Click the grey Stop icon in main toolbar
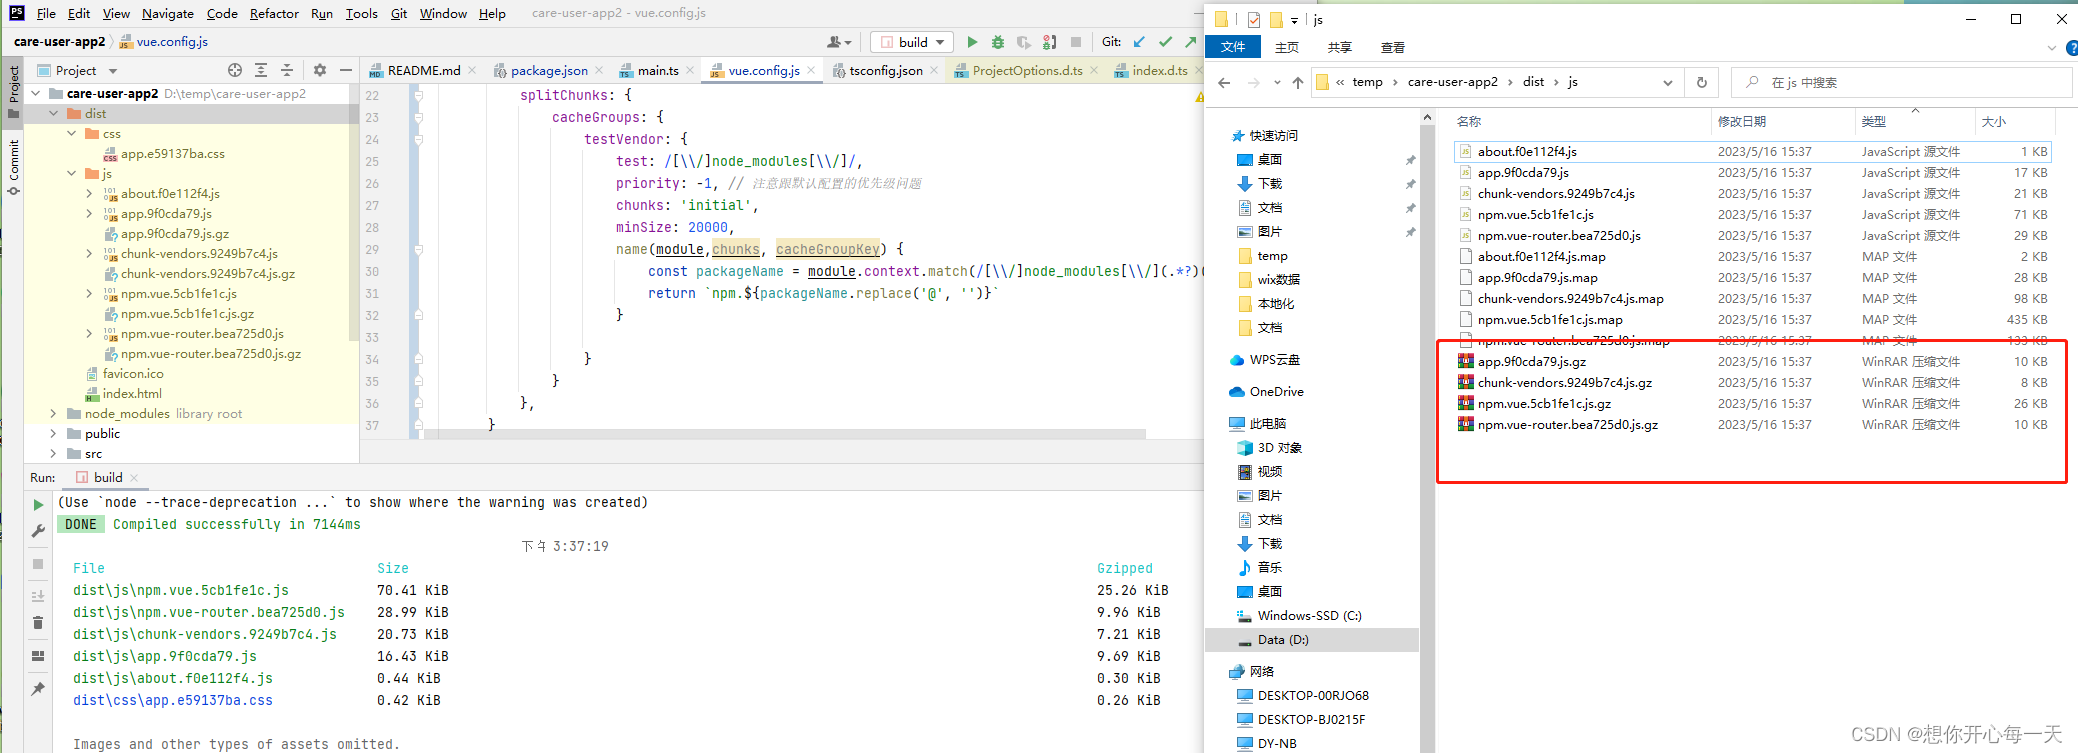This screenshot has width=2078, height=753. point(1076,42)
